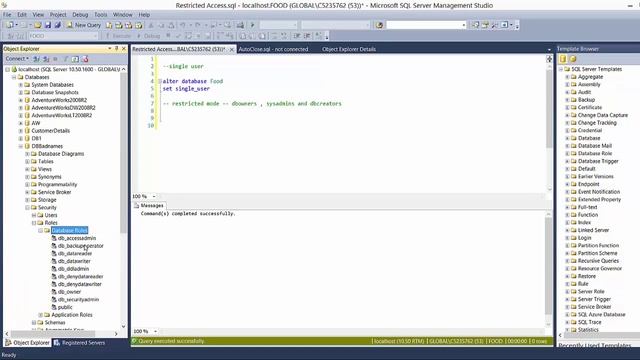Toggle auto-hide pin on Object Explorer panel
This screenshot has height=360, width=640.
pos(117,49)
